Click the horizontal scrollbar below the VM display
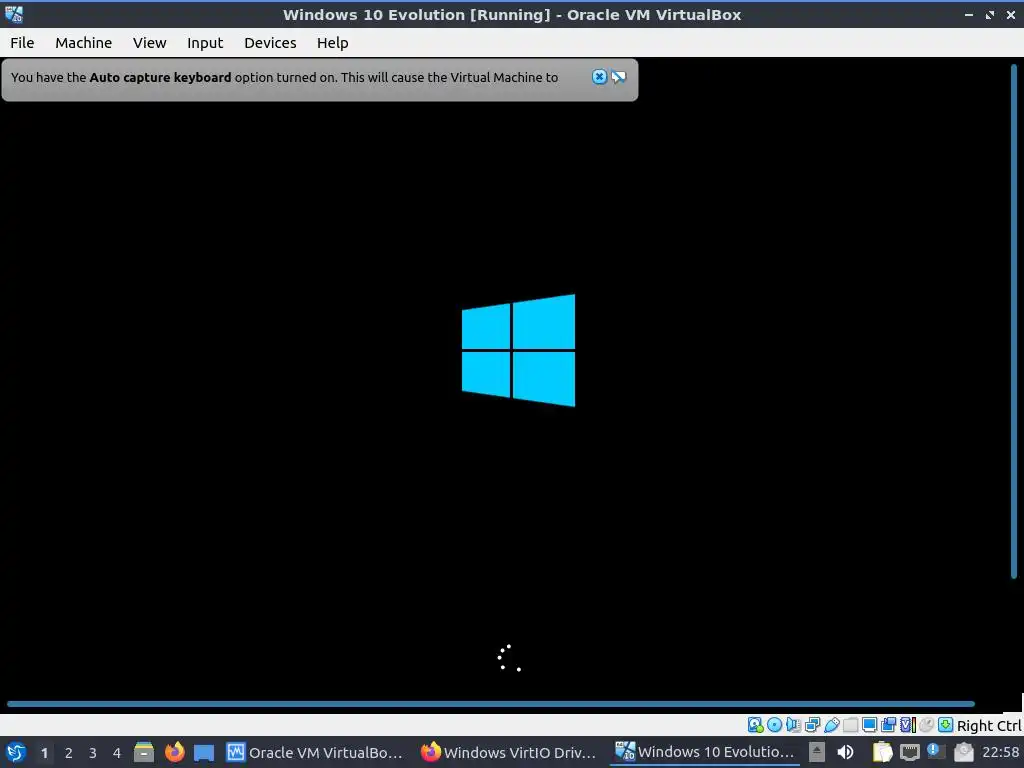The width and height of the screenshot is (1024, 768). pos(491,704)
